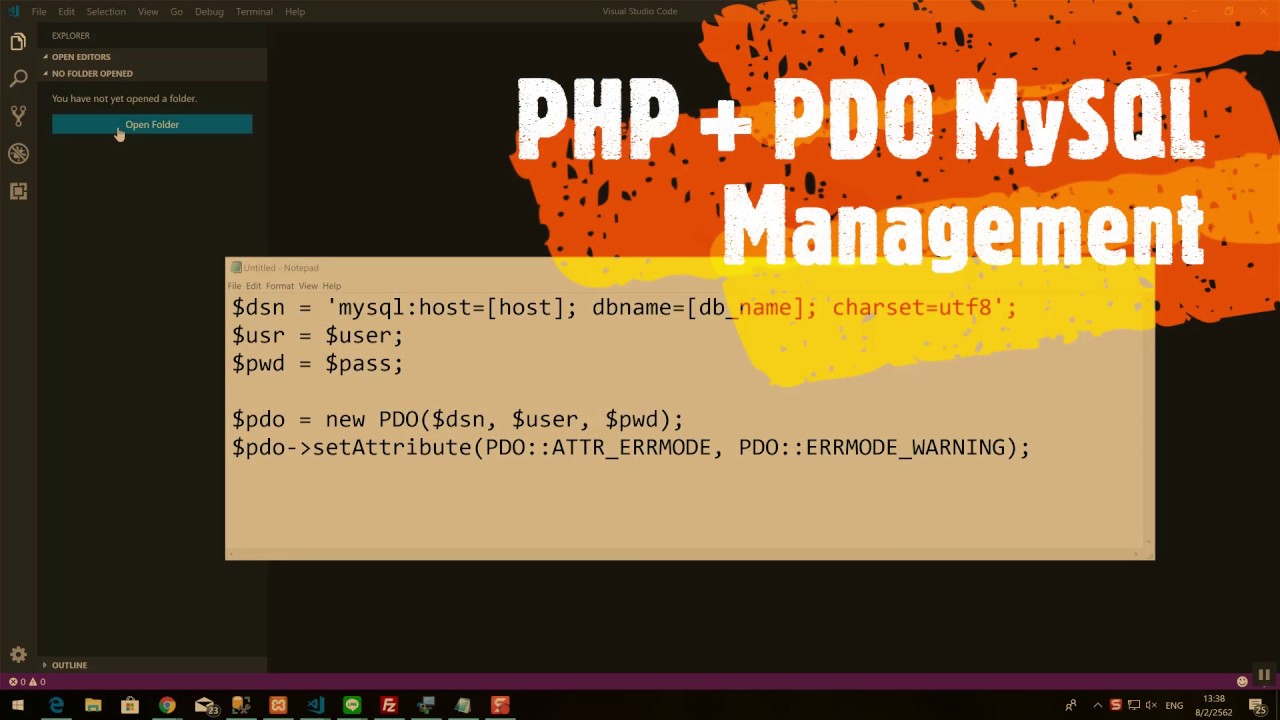Open the Format menu in Notepad
Viewport: 1280px width, 720px height.
tap(279, 286)
